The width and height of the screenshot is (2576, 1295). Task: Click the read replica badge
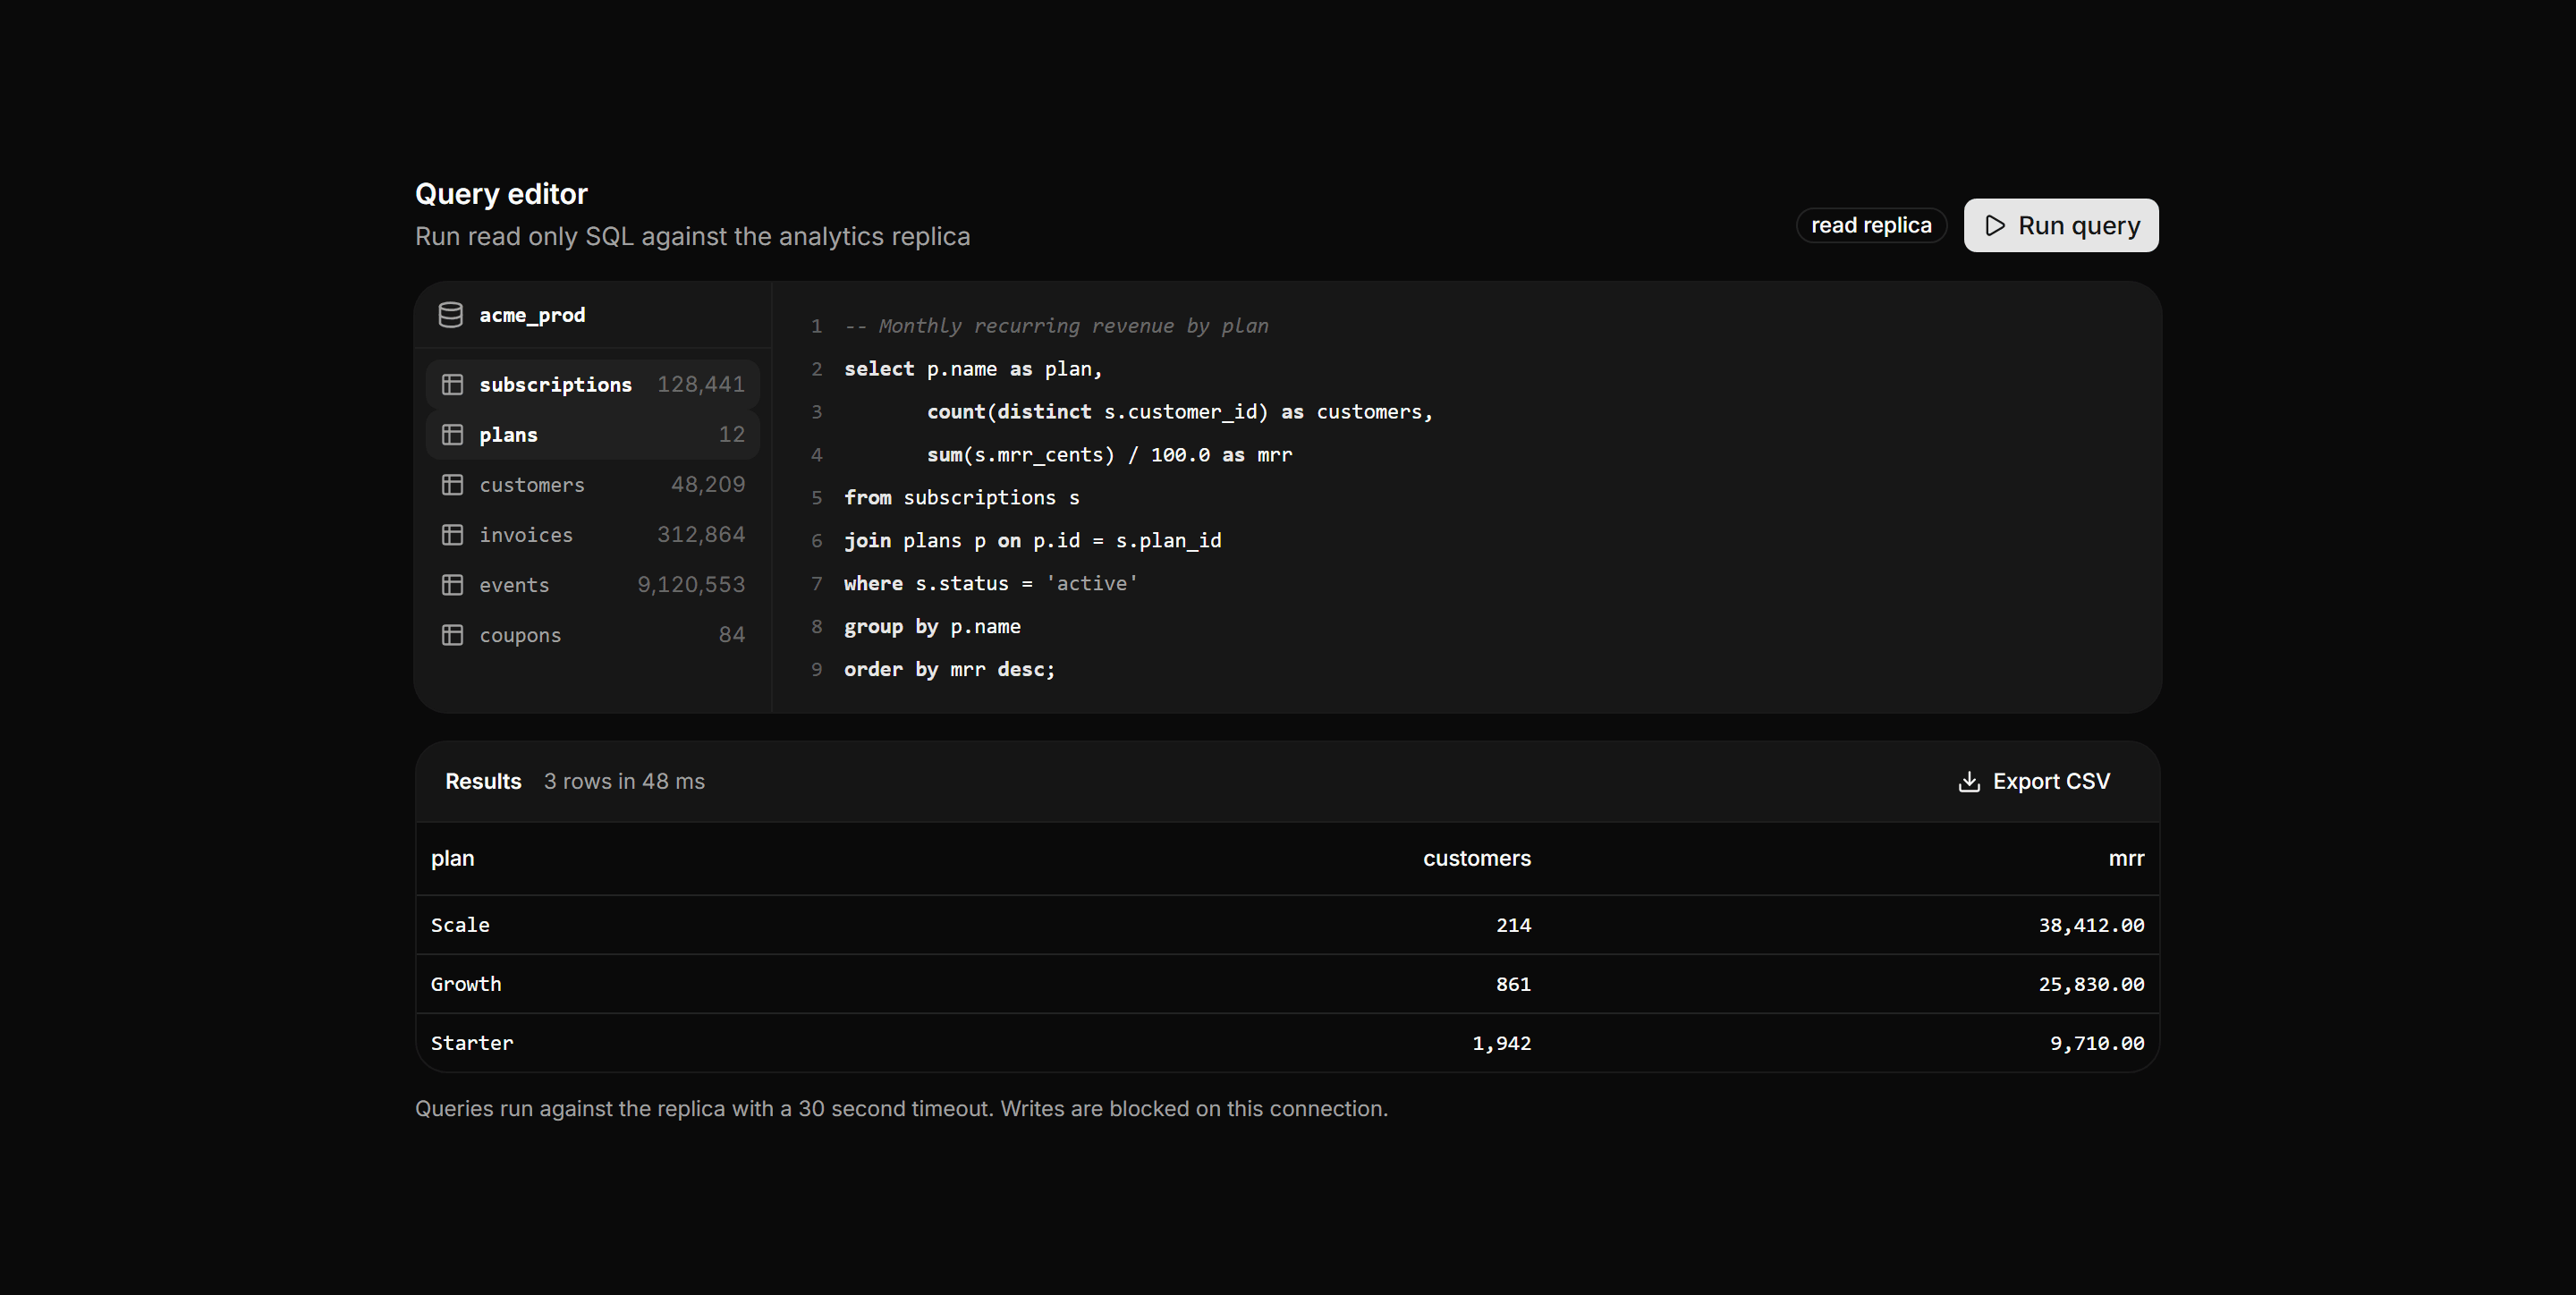click(x=1870, y=225)
